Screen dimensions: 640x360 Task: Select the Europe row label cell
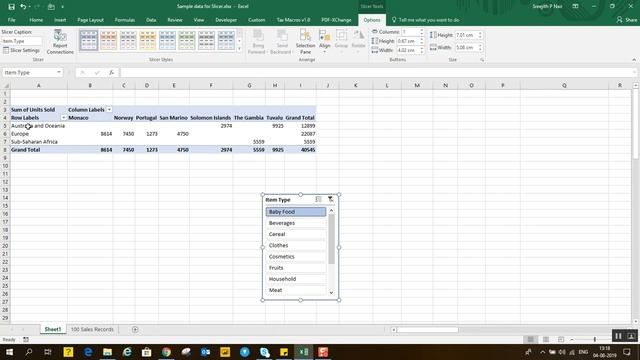pos(39,134)
